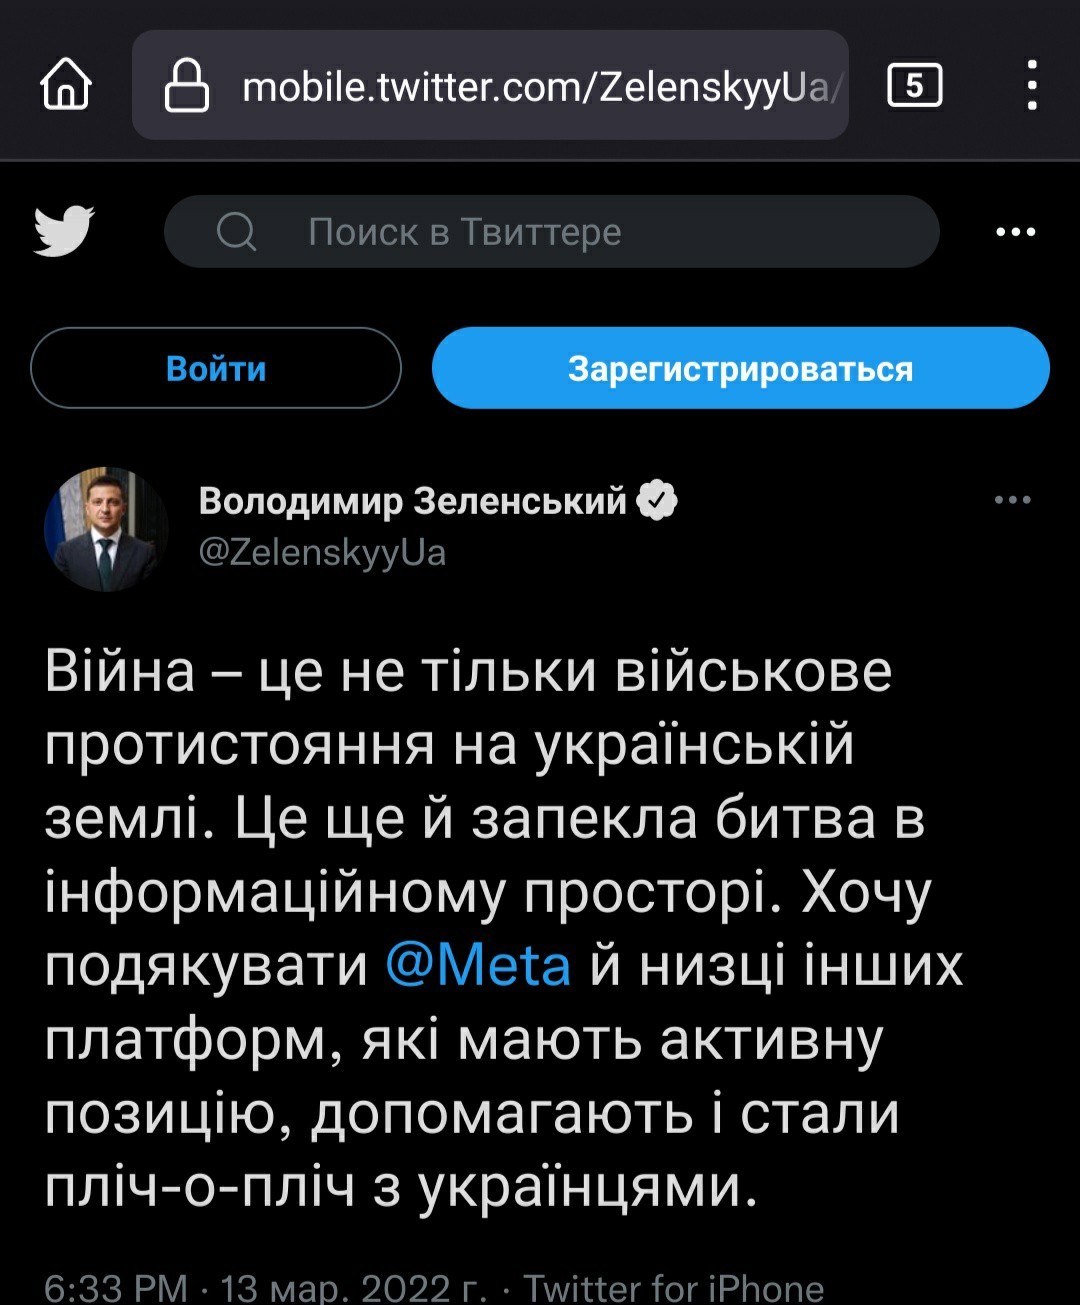Viewport: 1080px width, 1305px height.
Task: Open Zelenskyy's profile avatar photo
Action: coord(106,529)
